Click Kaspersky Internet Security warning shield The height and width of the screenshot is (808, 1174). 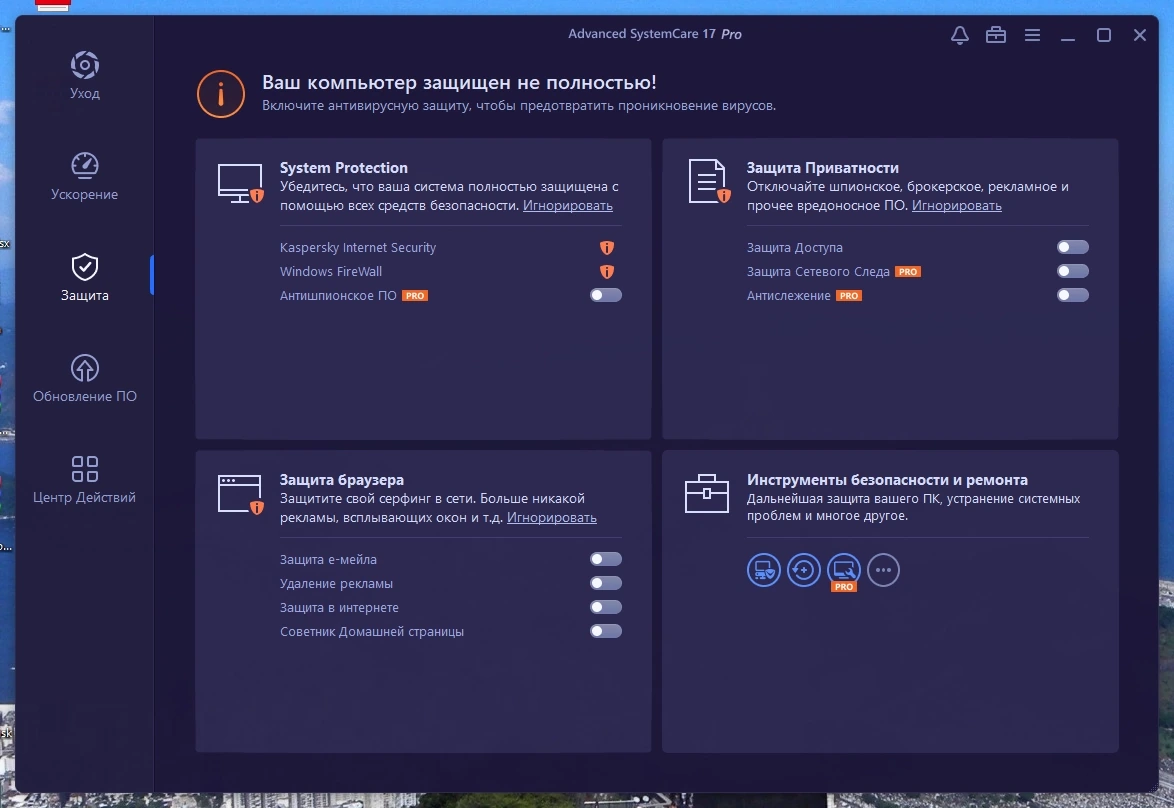tap(606, 248)
